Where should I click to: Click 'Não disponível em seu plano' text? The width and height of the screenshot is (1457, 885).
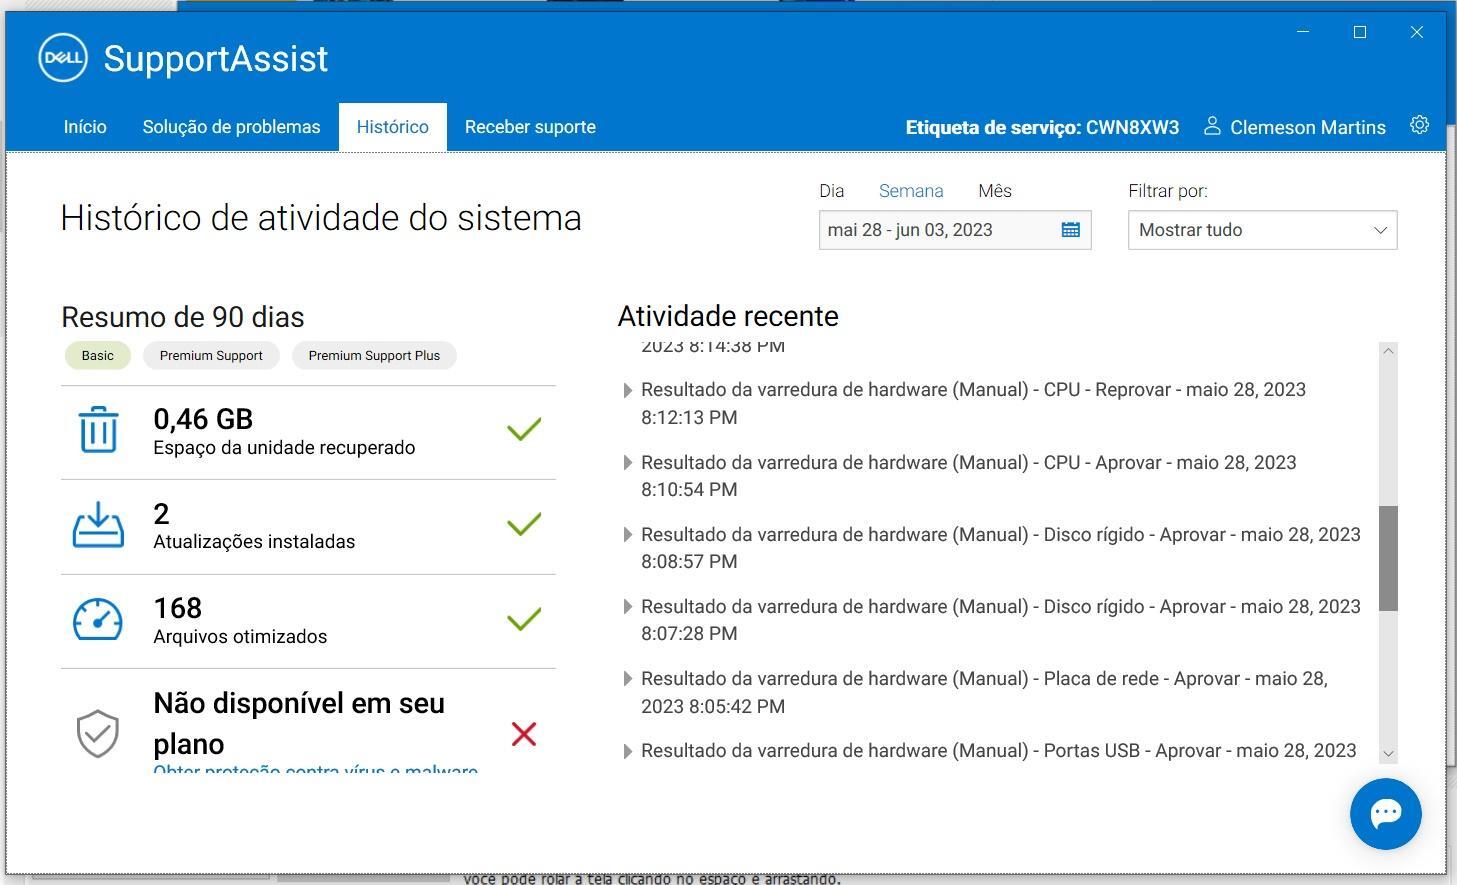tap(299, 723)
